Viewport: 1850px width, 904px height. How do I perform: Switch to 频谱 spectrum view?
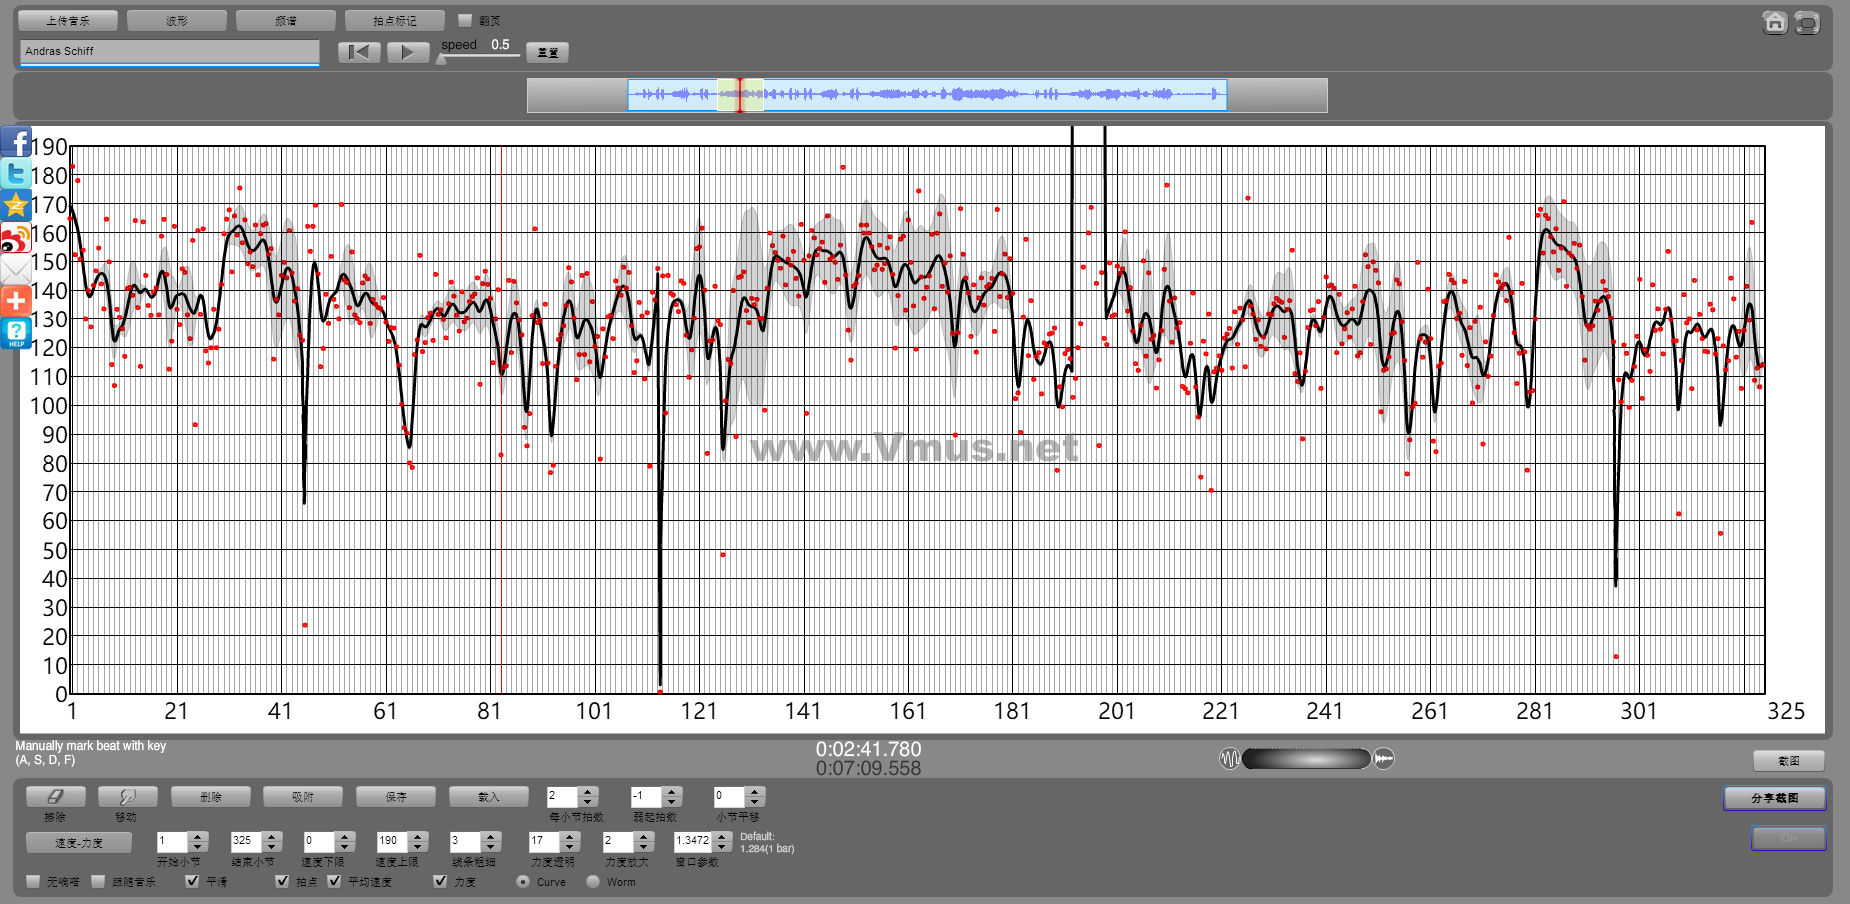coord(286,20)
